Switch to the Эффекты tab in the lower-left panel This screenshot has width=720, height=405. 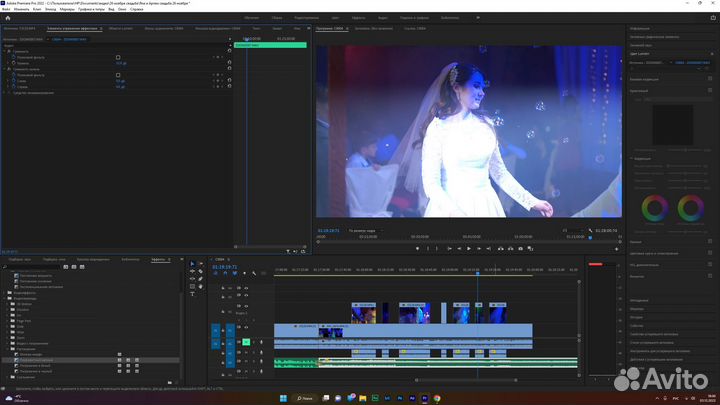tap(157, 259)
